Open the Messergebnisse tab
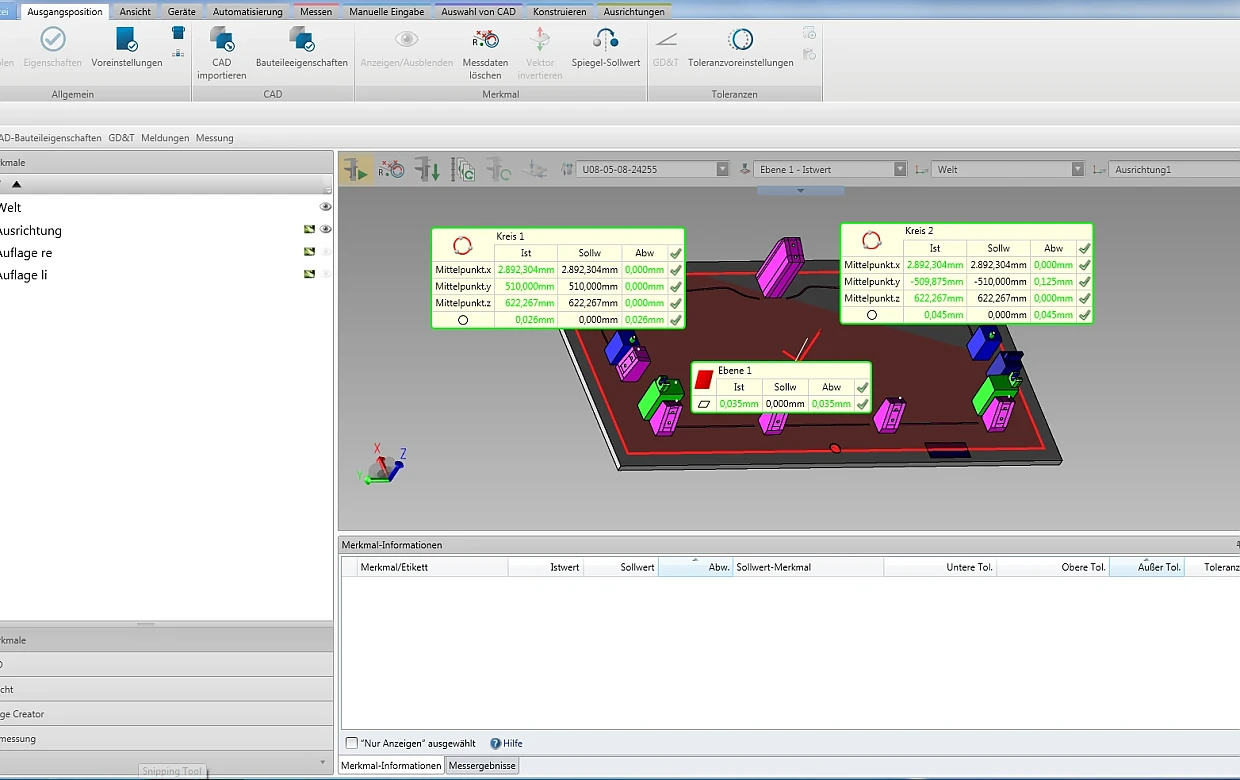The width and height of the screenshot is (1240, 780). click(x=482, y=766)
